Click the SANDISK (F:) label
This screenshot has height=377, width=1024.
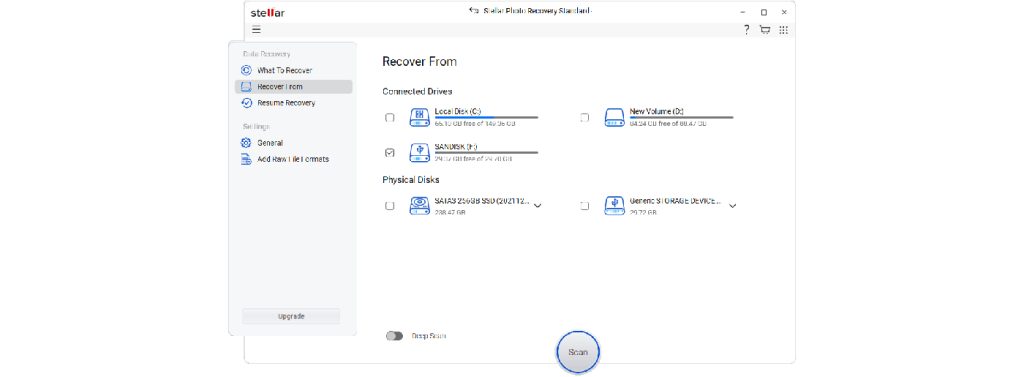coord(456,146)
